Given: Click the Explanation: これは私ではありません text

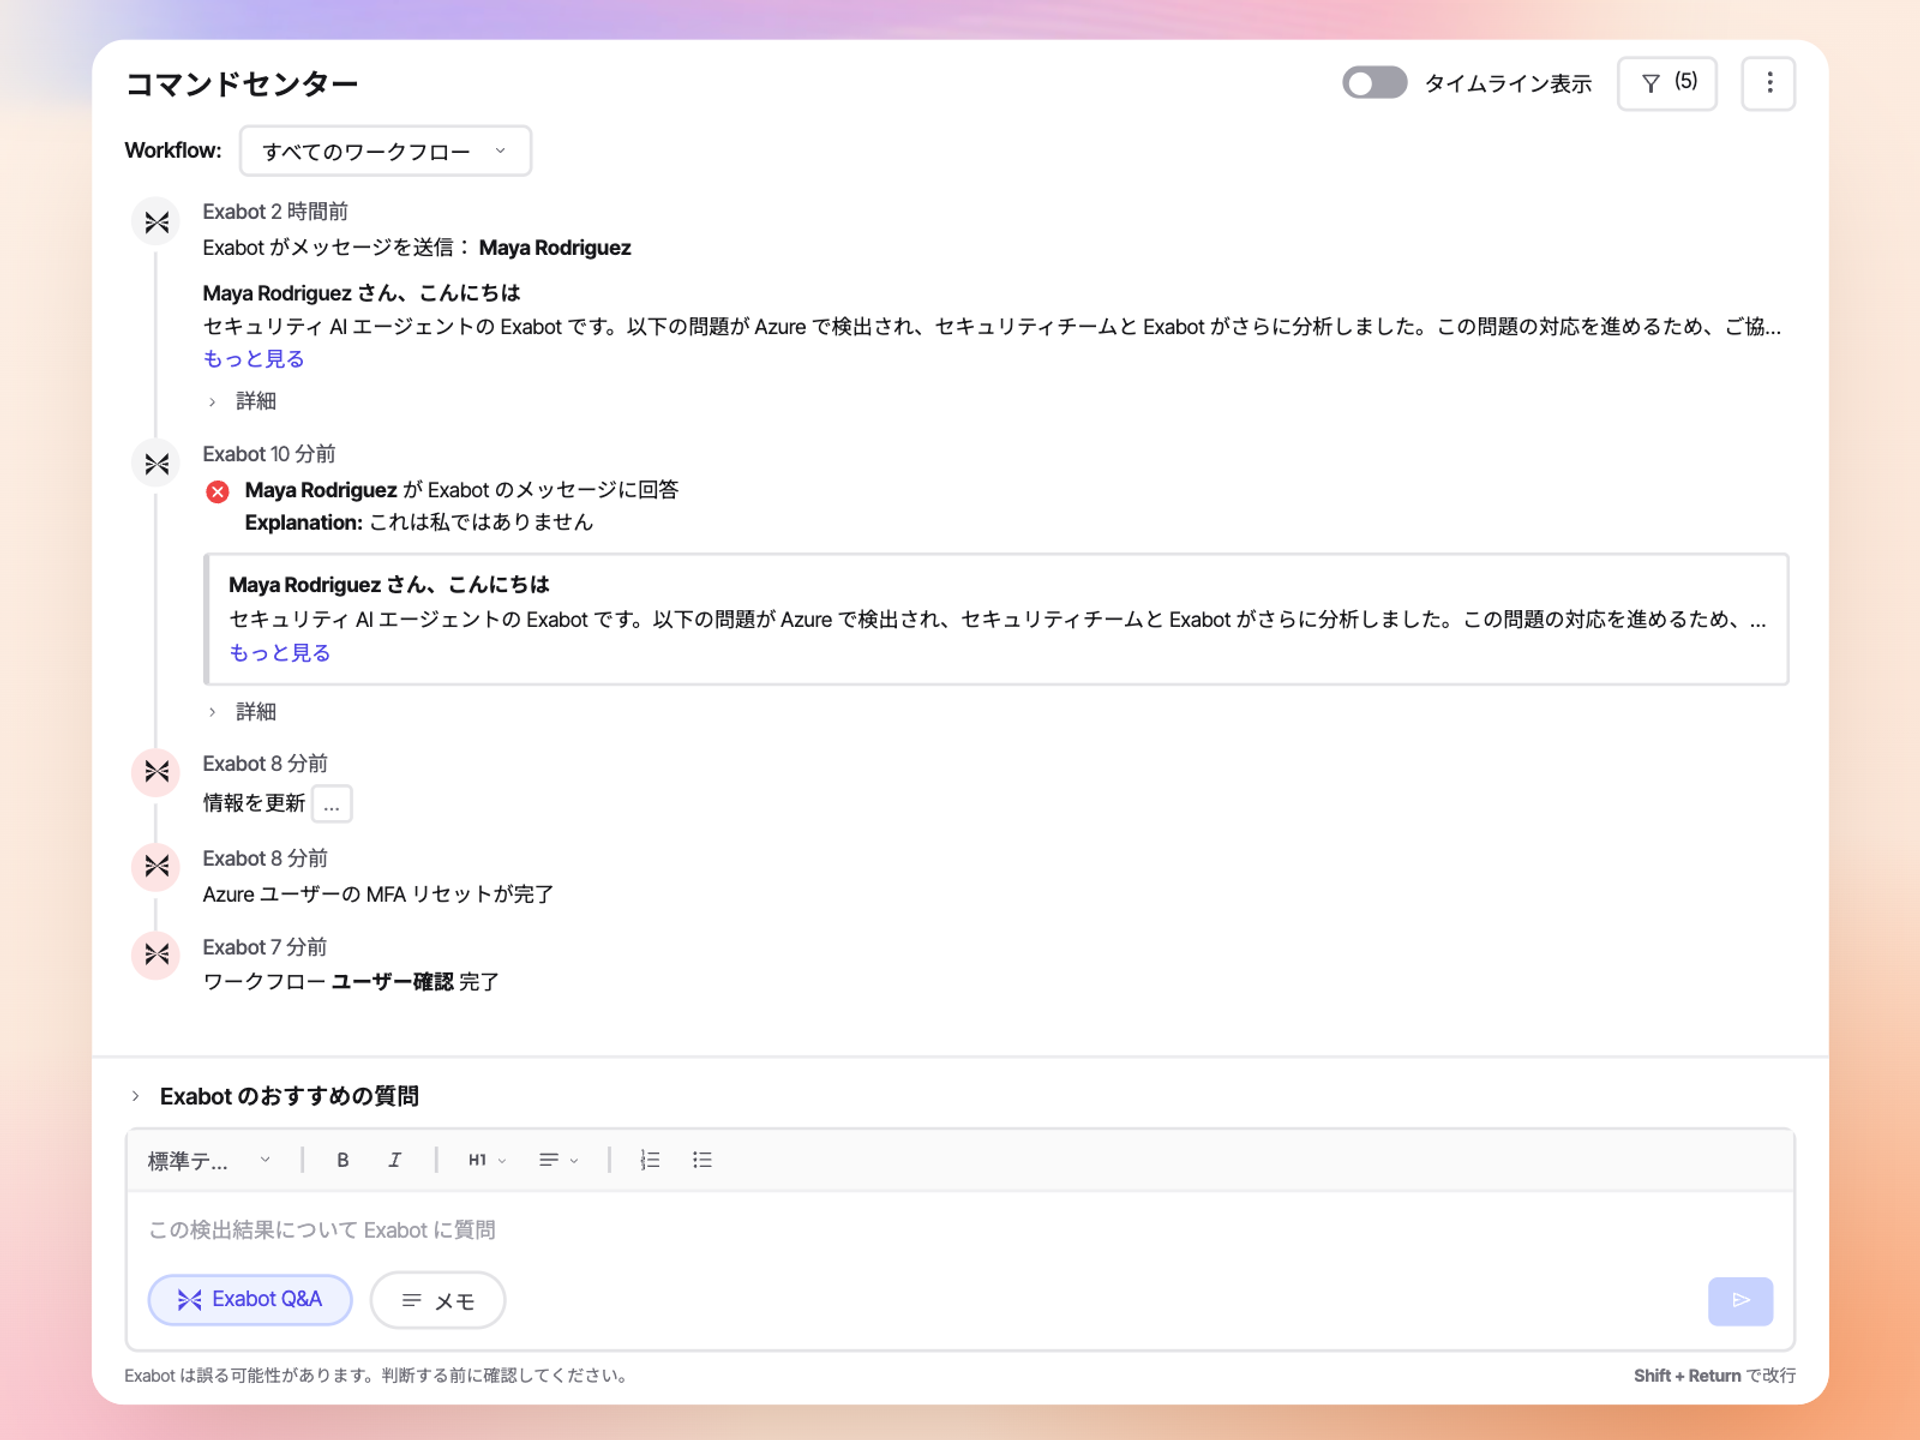Looking at the screenshot, I should click(419, 523).
